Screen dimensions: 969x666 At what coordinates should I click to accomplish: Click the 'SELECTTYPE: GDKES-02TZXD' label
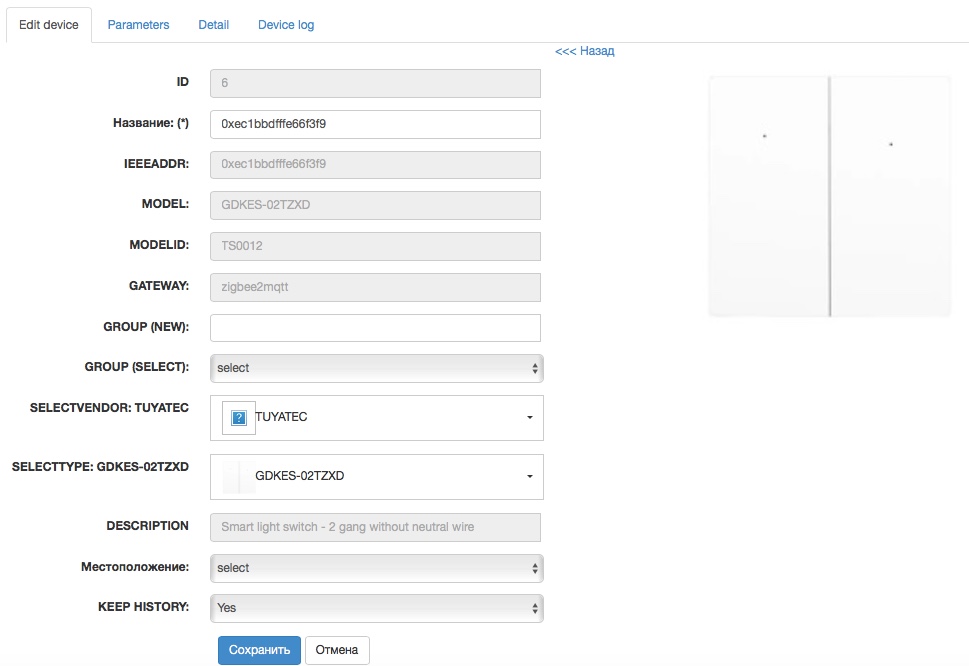pos(100,467)
